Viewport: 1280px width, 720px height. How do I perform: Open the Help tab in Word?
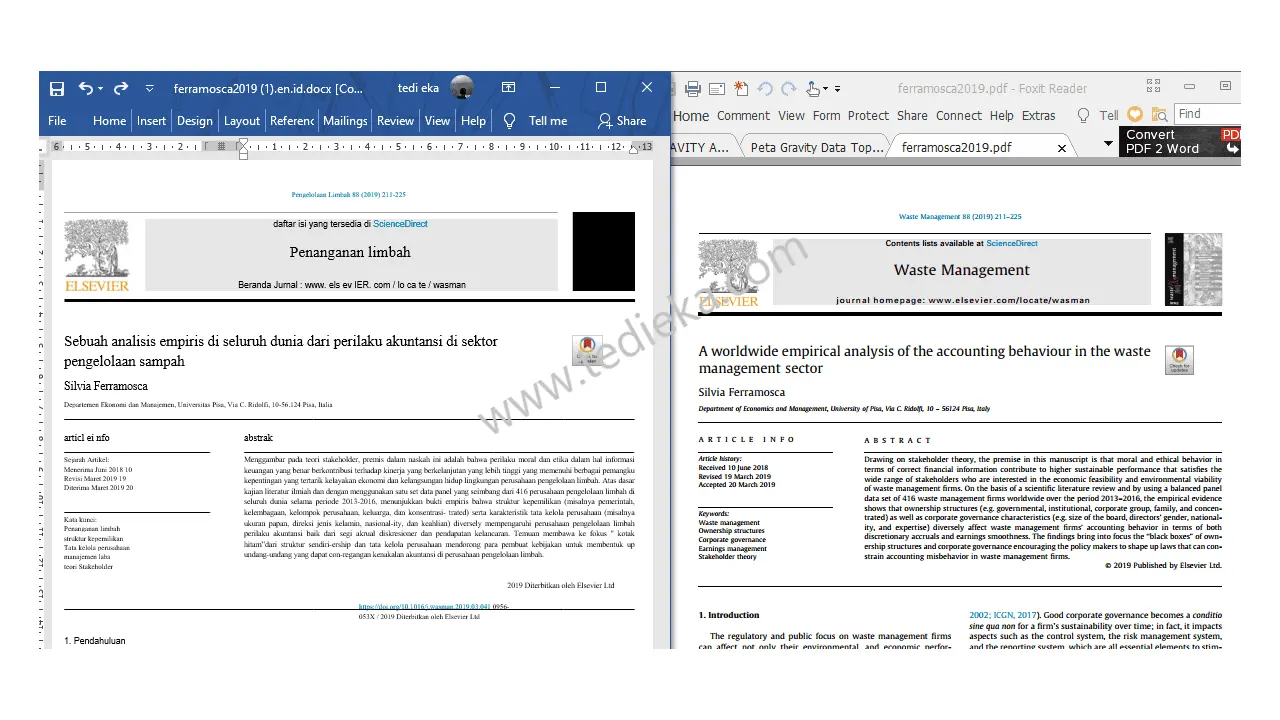473,121
